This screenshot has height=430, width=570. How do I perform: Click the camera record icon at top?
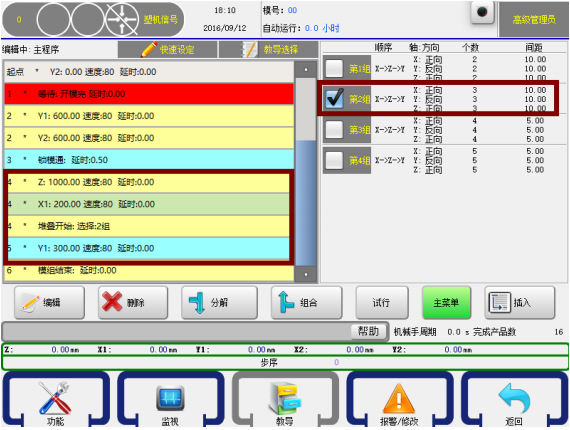pyautogui.click(x=482, y=12)
